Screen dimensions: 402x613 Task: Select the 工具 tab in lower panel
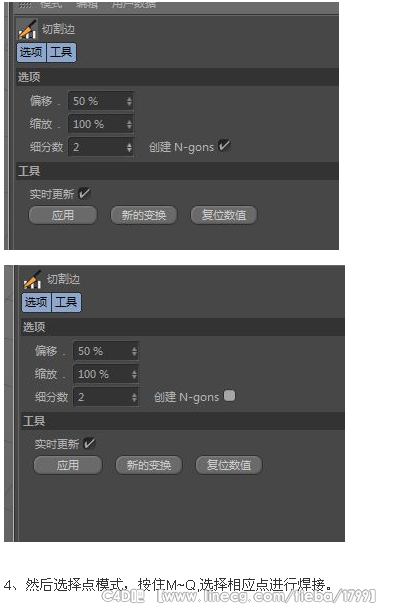pyautogui.click(x=66, y=302)
